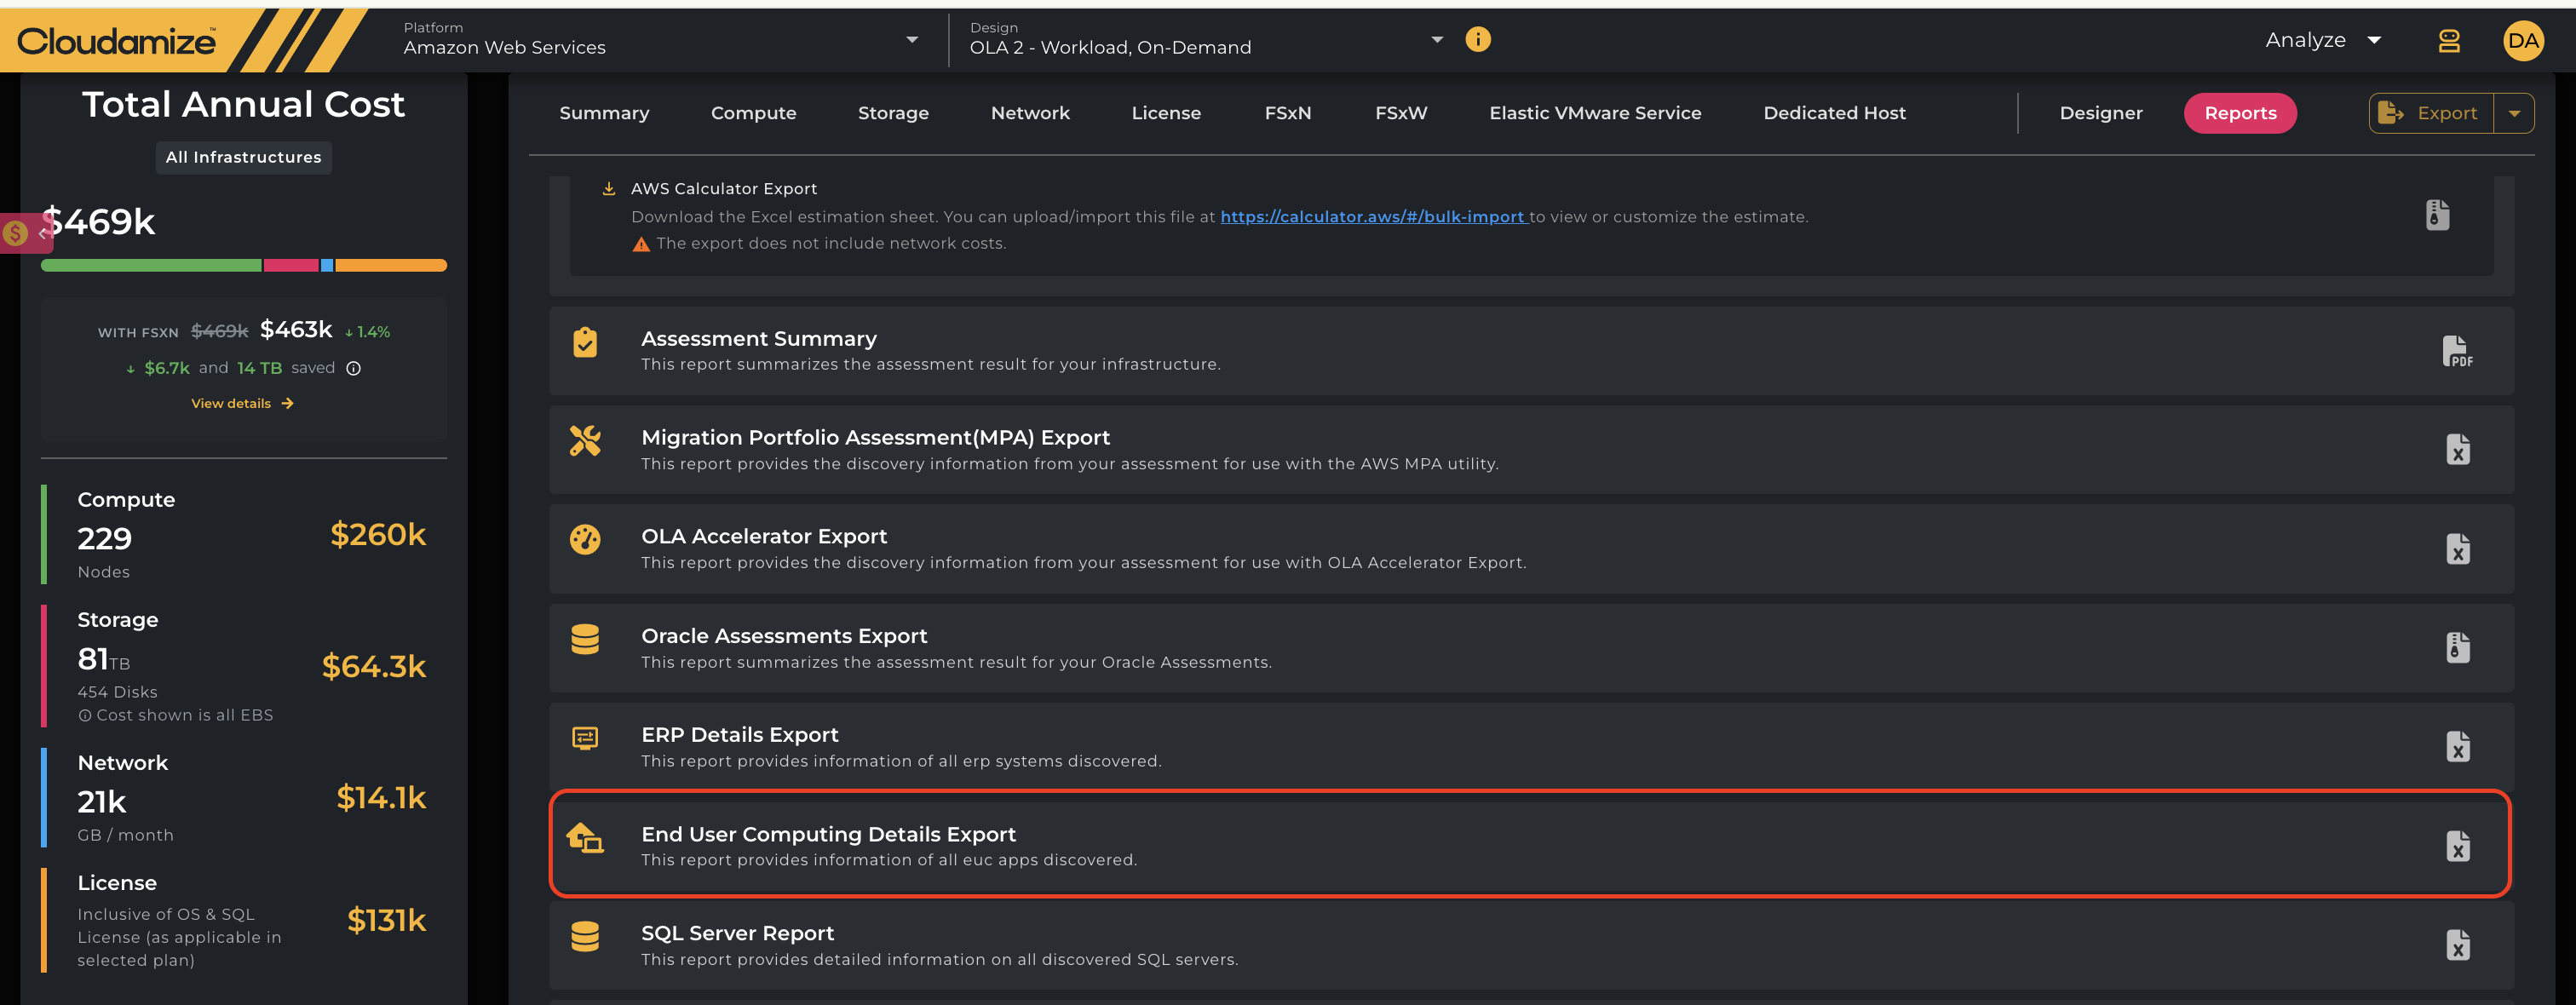The width and height of the screenshot is (2576, 1005).
Task: Switch to the FSxW tab
Action: click(1401, 113)
